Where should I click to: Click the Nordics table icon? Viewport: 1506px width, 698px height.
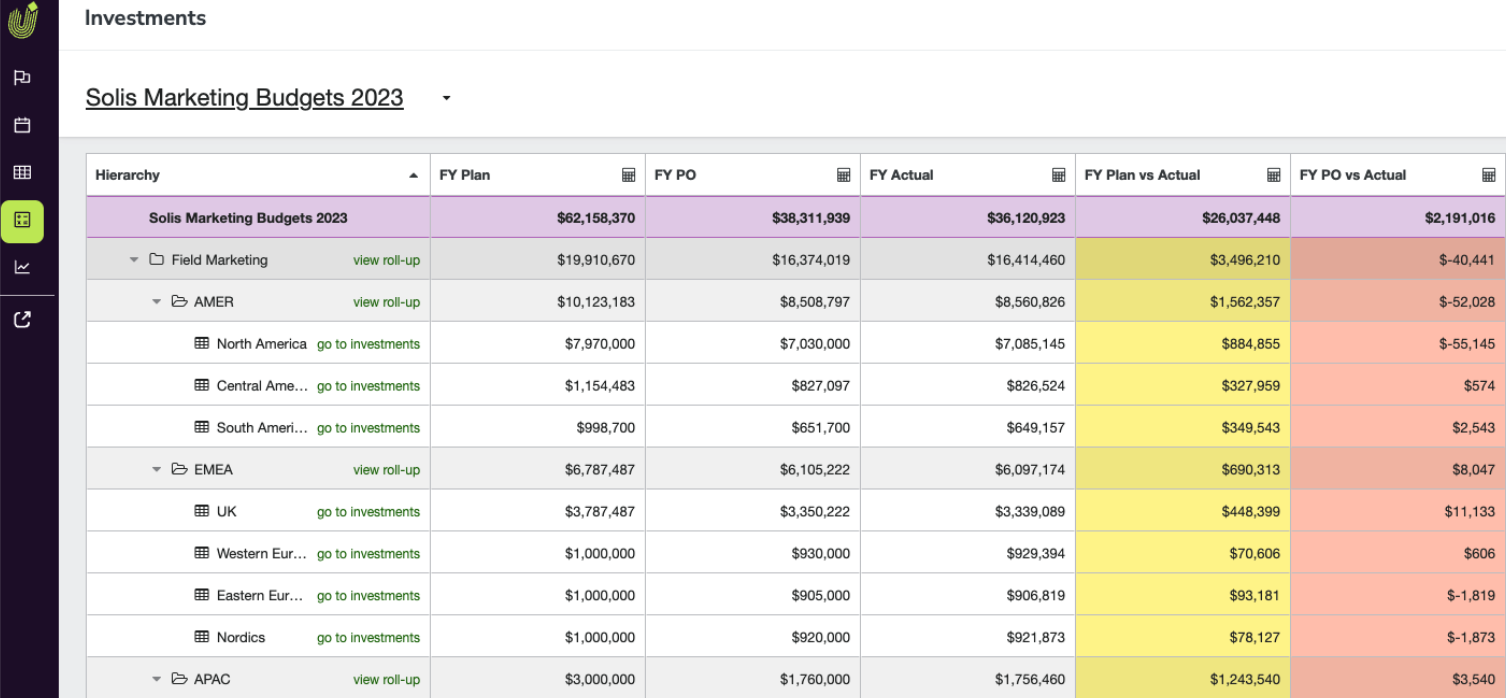tap(202, 637)
